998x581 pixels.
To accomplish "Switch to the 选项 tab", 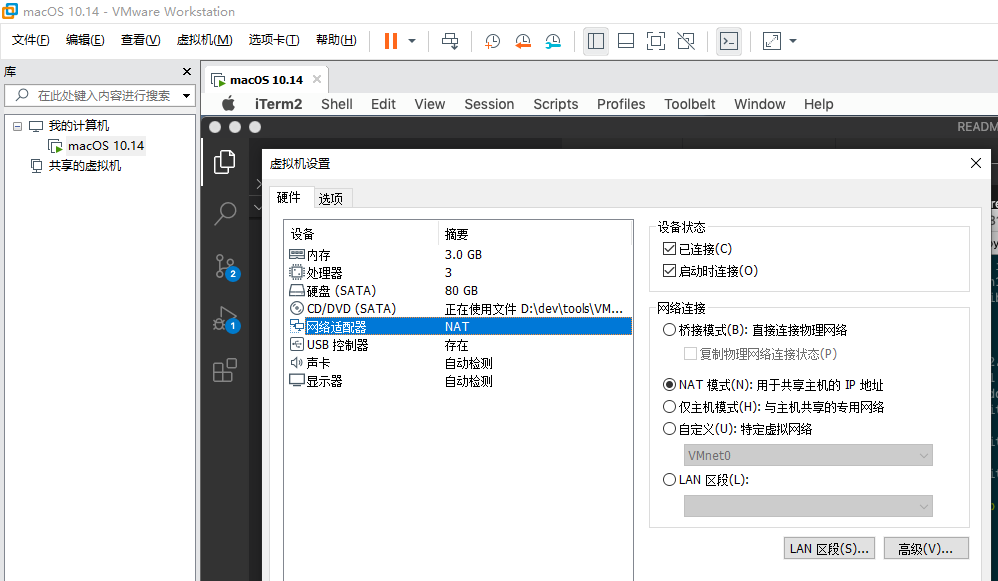I will coord(331,199).
